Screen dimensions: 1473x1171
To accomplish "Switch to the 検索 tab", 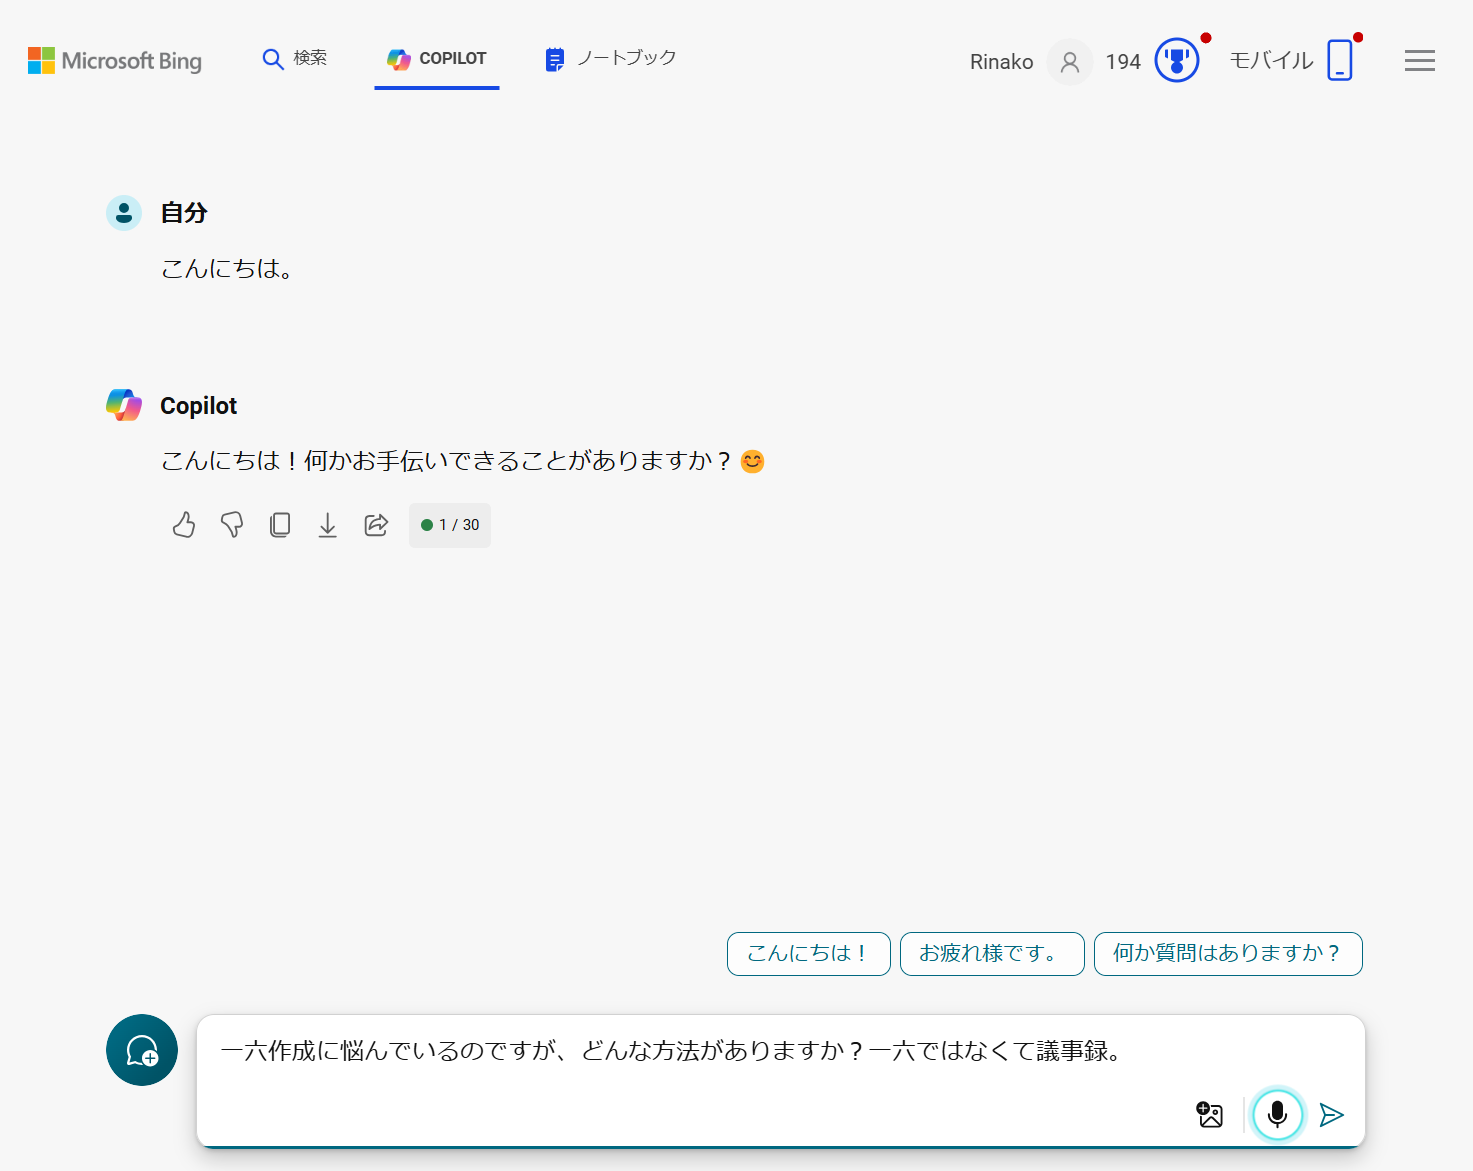I will (294, 59).
